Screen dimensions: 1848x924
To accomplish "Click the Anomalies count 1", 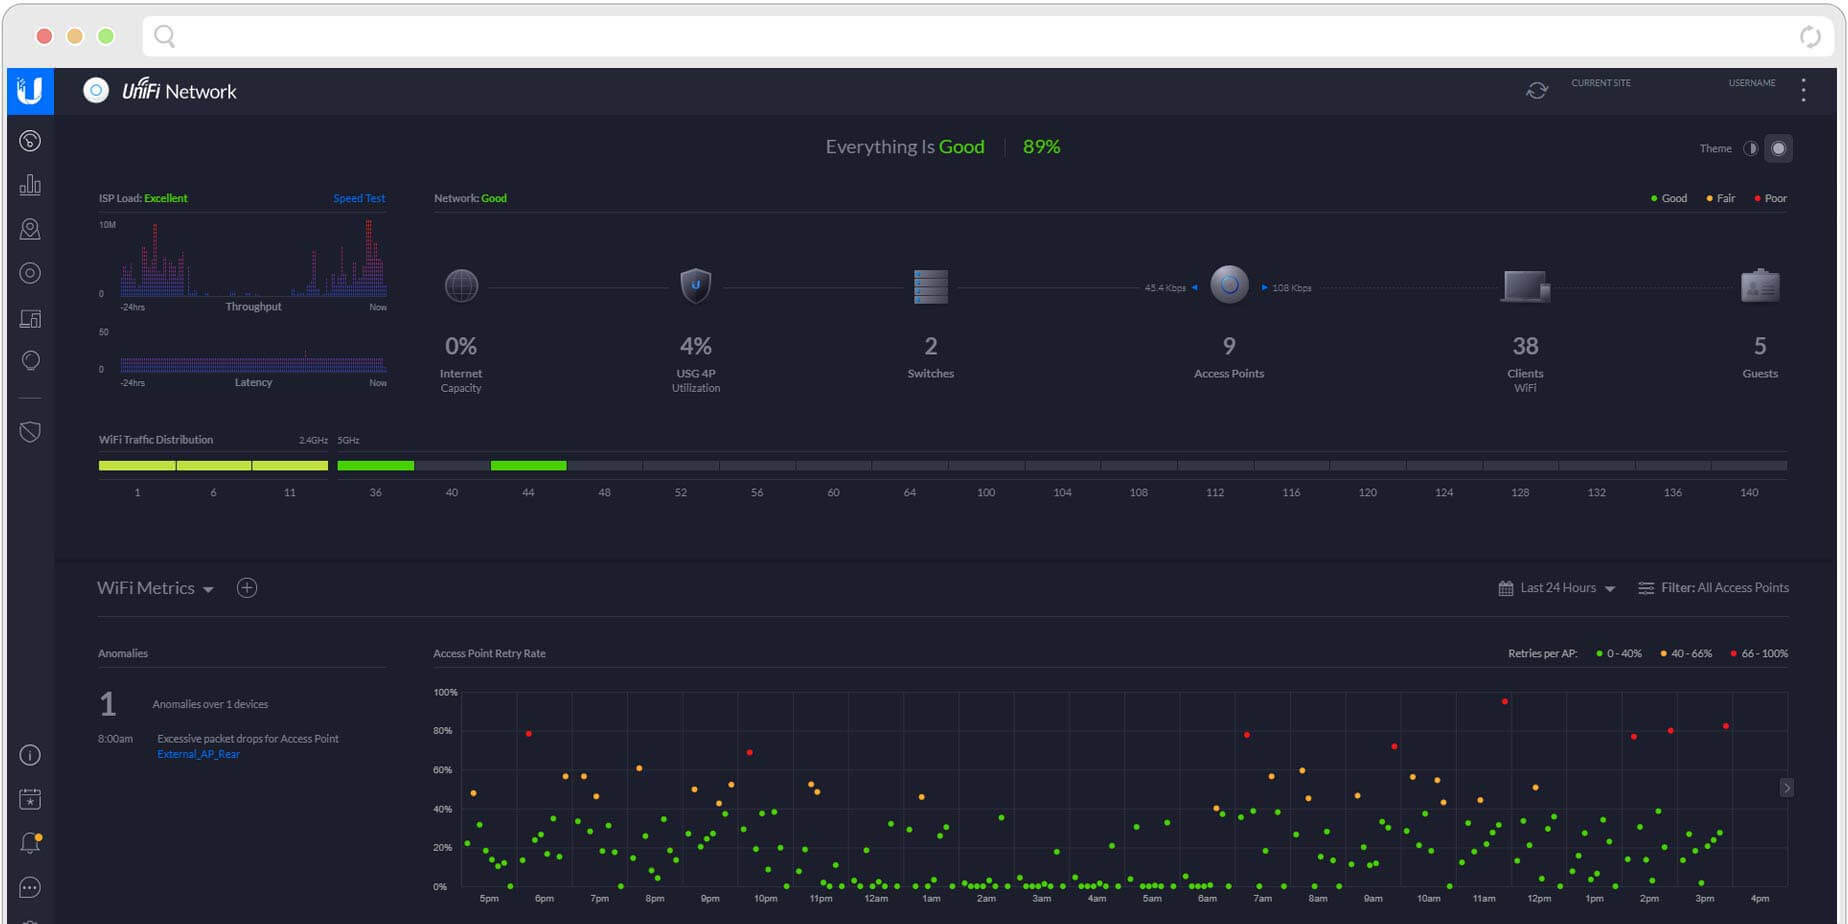I will tap(108, 704).
